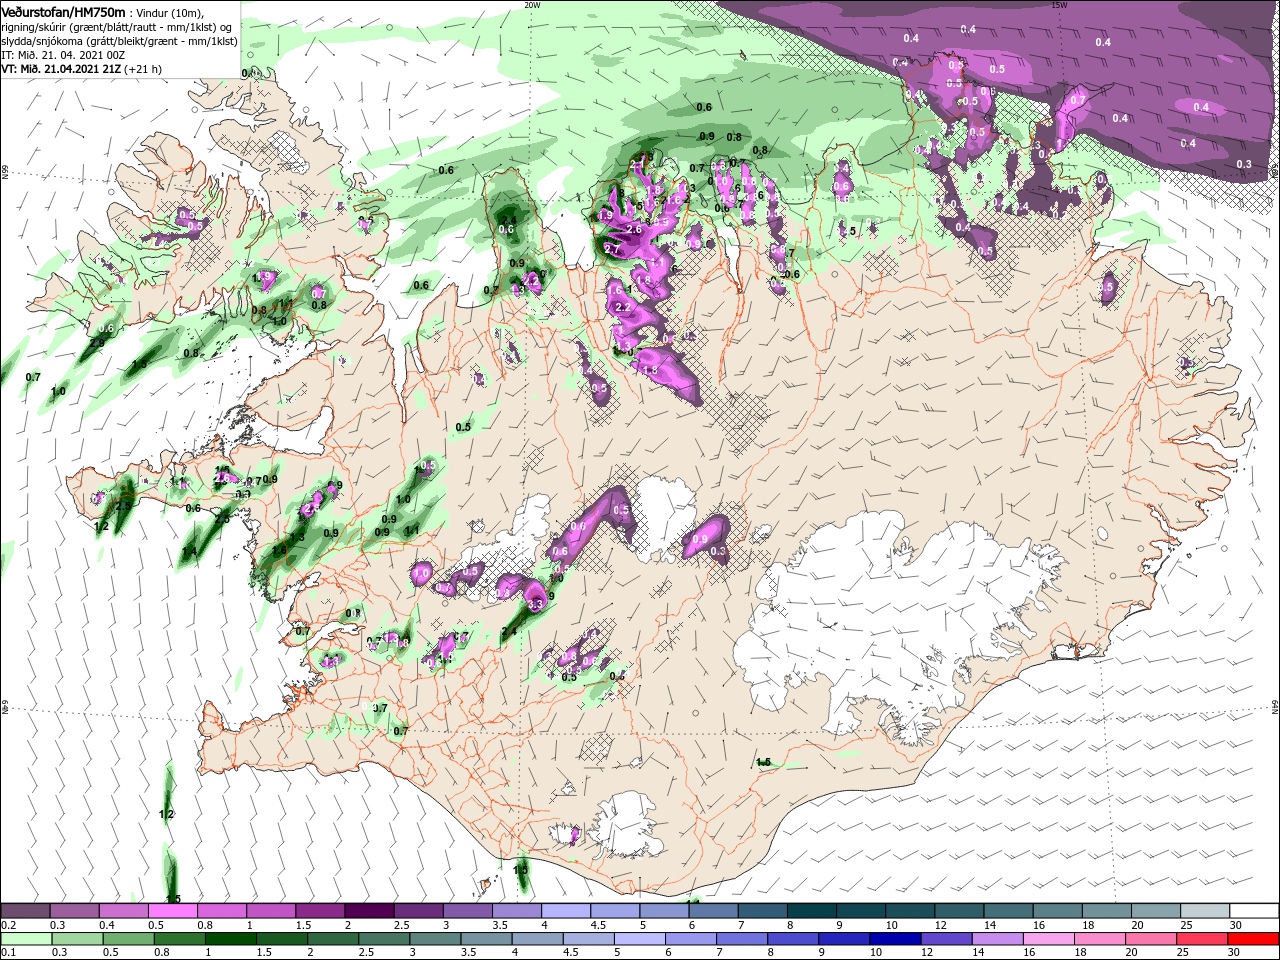Image resolution: width=1280 pixels, height=960 pixels.
Task: Click the Veðurstofan/HM750m map title
Action: (63, 11)
